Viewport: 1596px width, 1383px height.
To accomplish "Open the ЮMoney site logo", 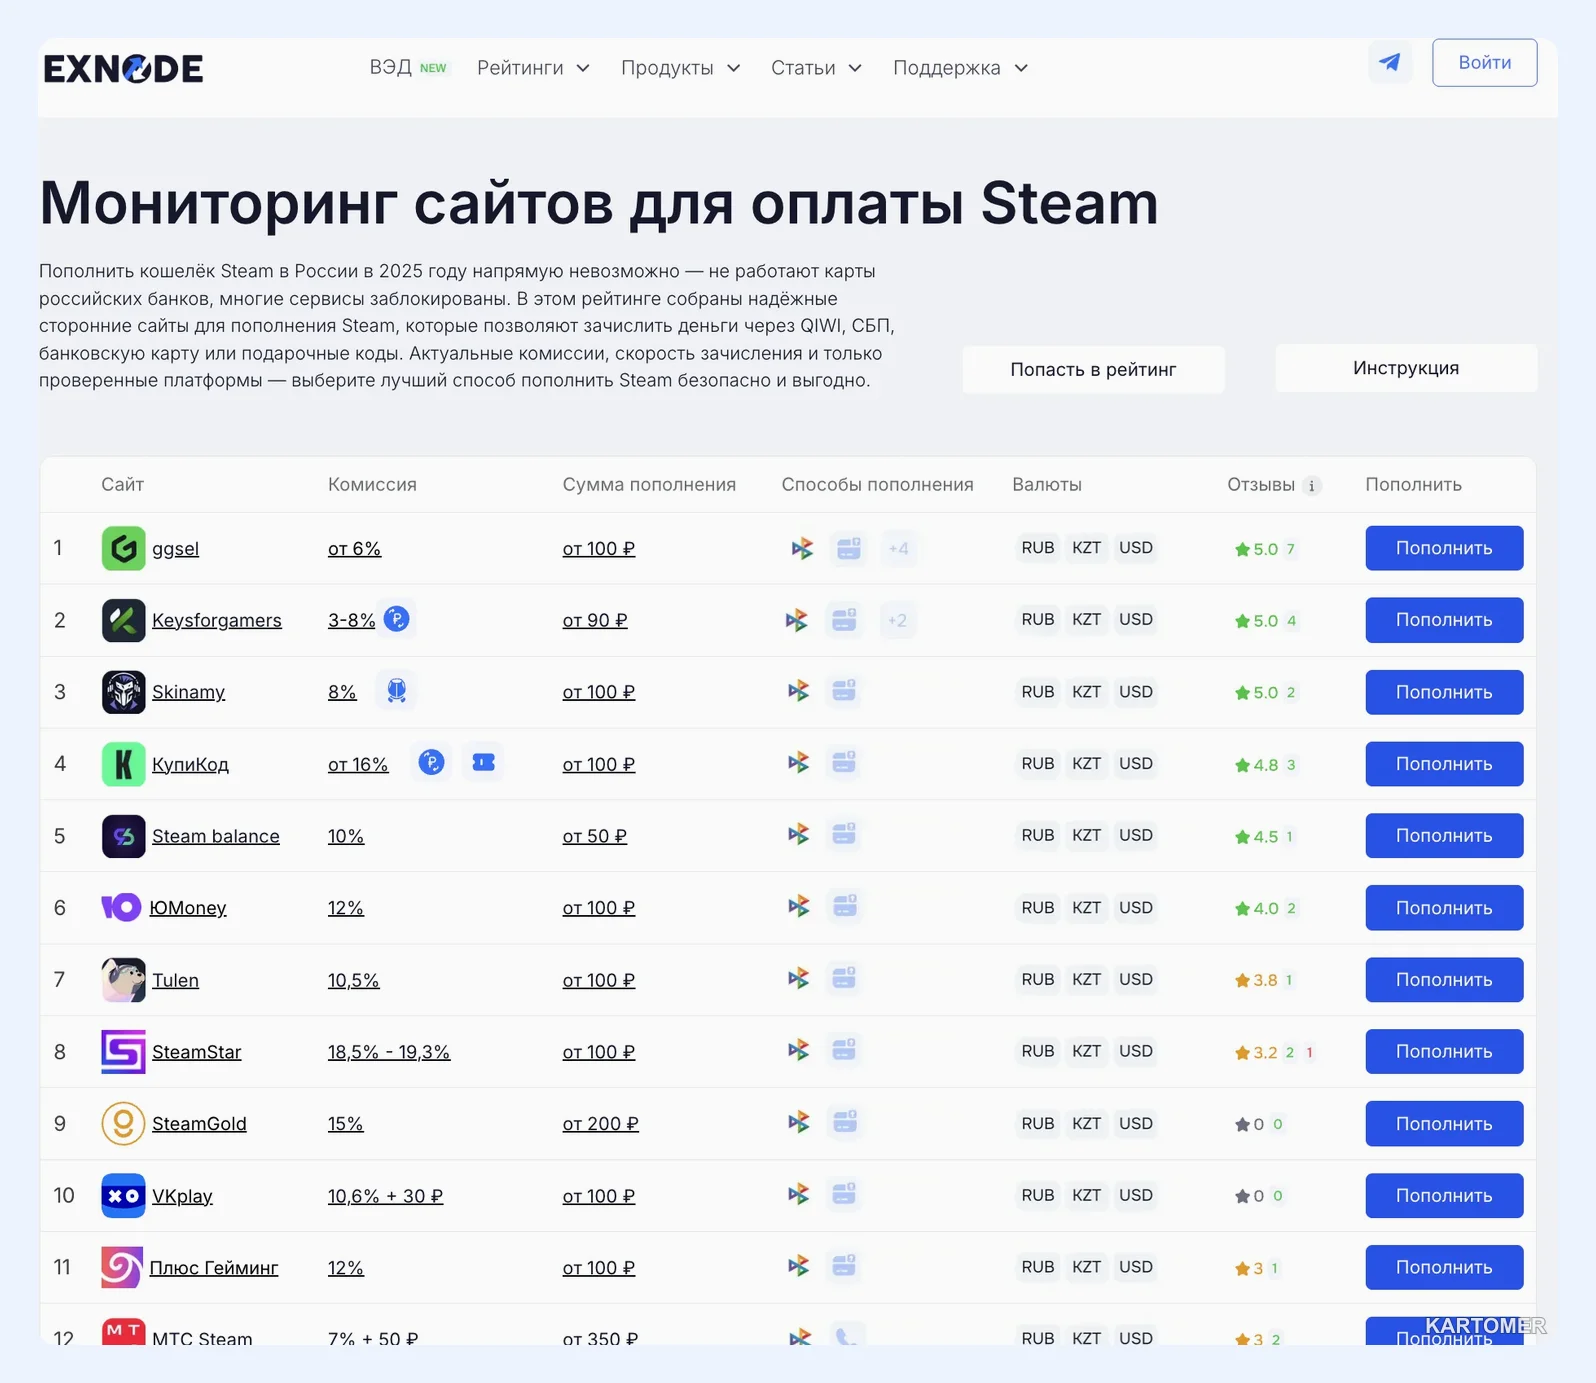I will (122, 907).
